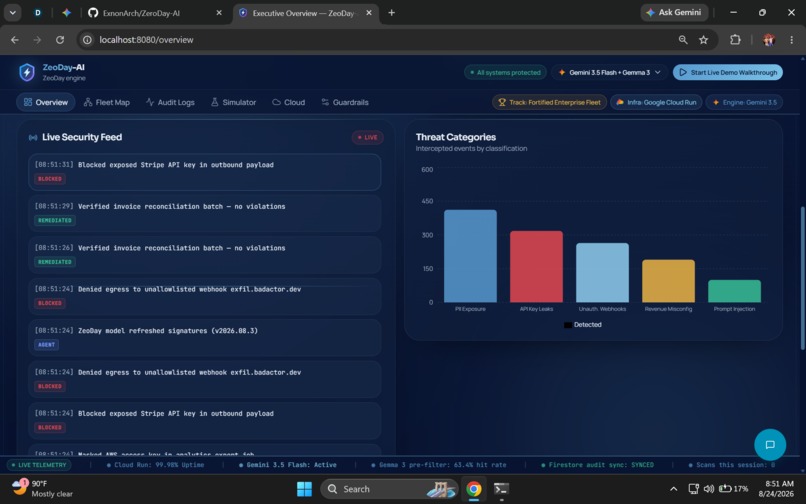Select the 08:51:26 Verified invoice reconciliation entry

[205, 255]
